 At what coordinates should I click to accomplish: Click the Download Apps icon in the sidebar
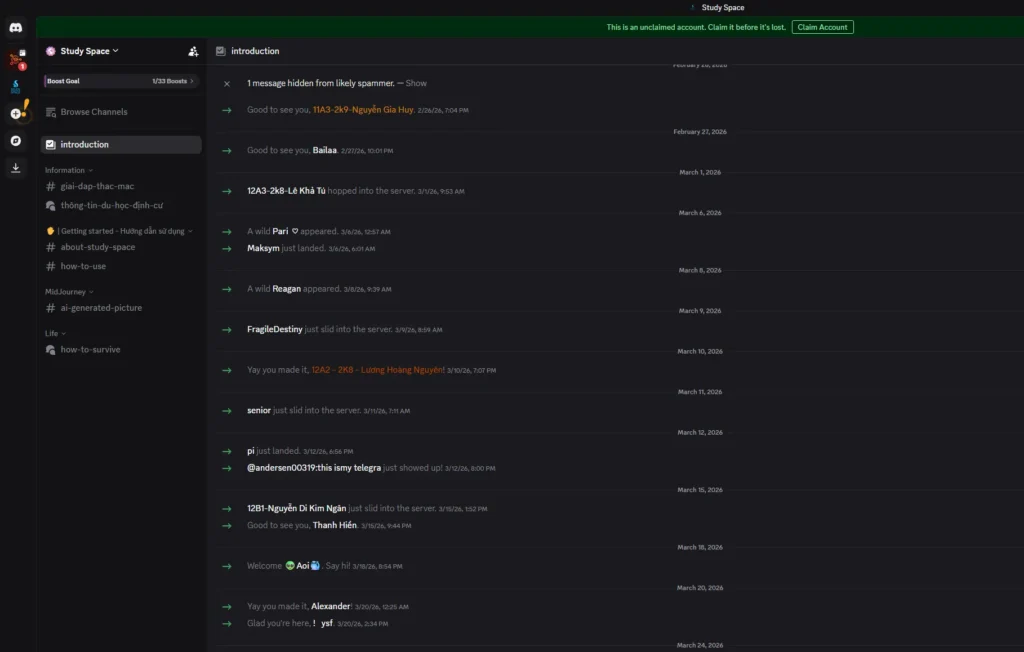pos(15,167)
